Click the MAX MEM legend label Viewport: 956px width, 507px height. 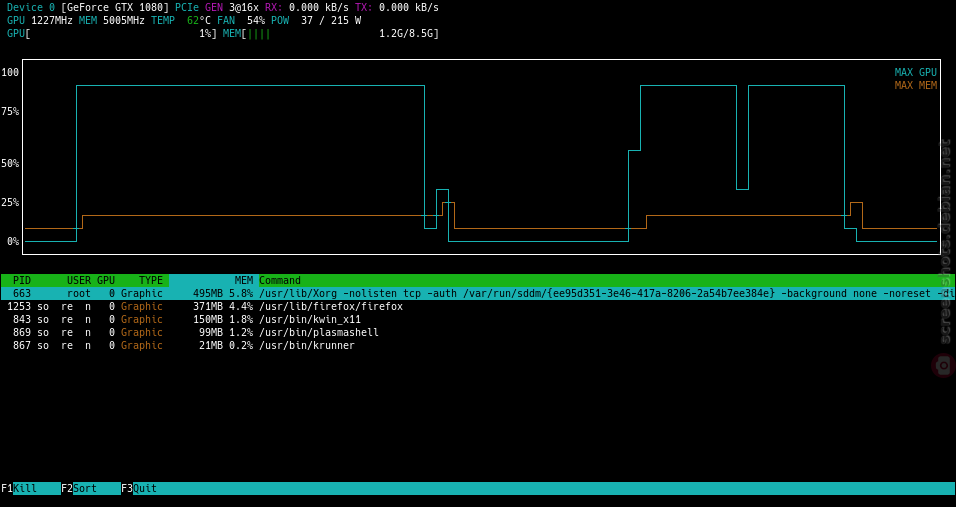[916, 85]
